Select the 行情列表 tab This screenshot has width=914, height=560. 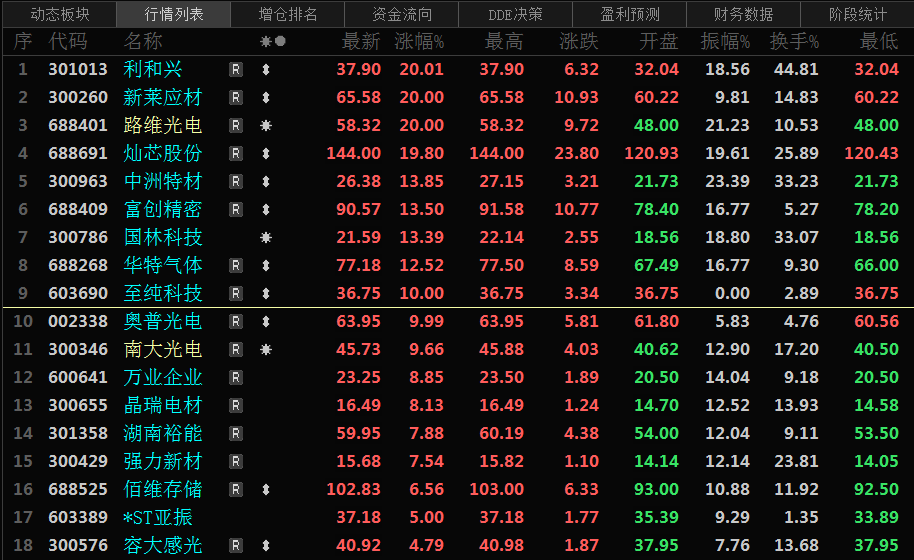174,14
